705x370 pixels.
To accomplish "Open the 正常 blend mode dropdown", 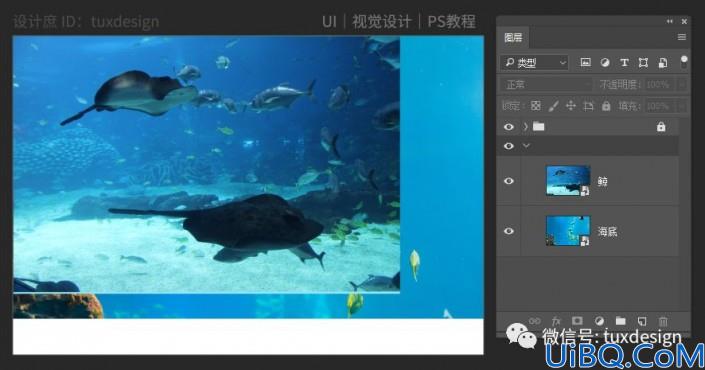I will click(546, 85).
